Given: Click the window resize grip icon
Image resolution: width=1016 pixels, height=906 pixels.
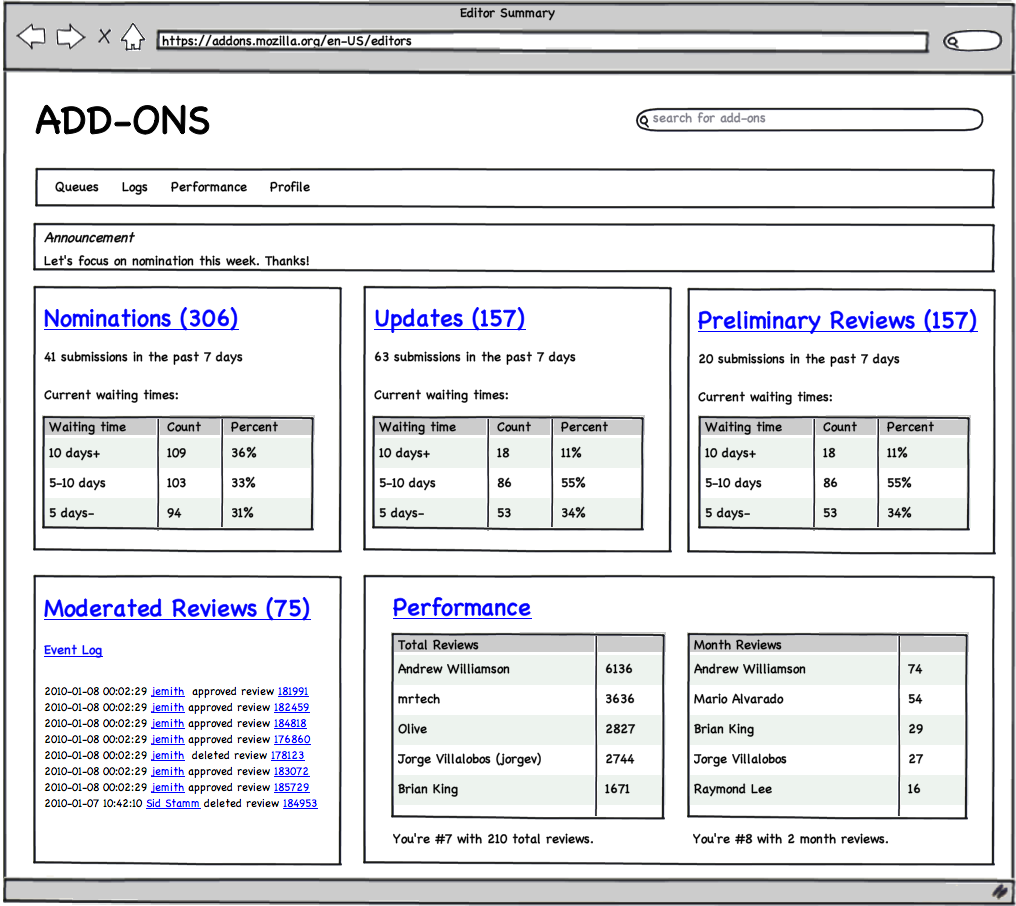Looking at the screenshot, I should point(1002,892).
